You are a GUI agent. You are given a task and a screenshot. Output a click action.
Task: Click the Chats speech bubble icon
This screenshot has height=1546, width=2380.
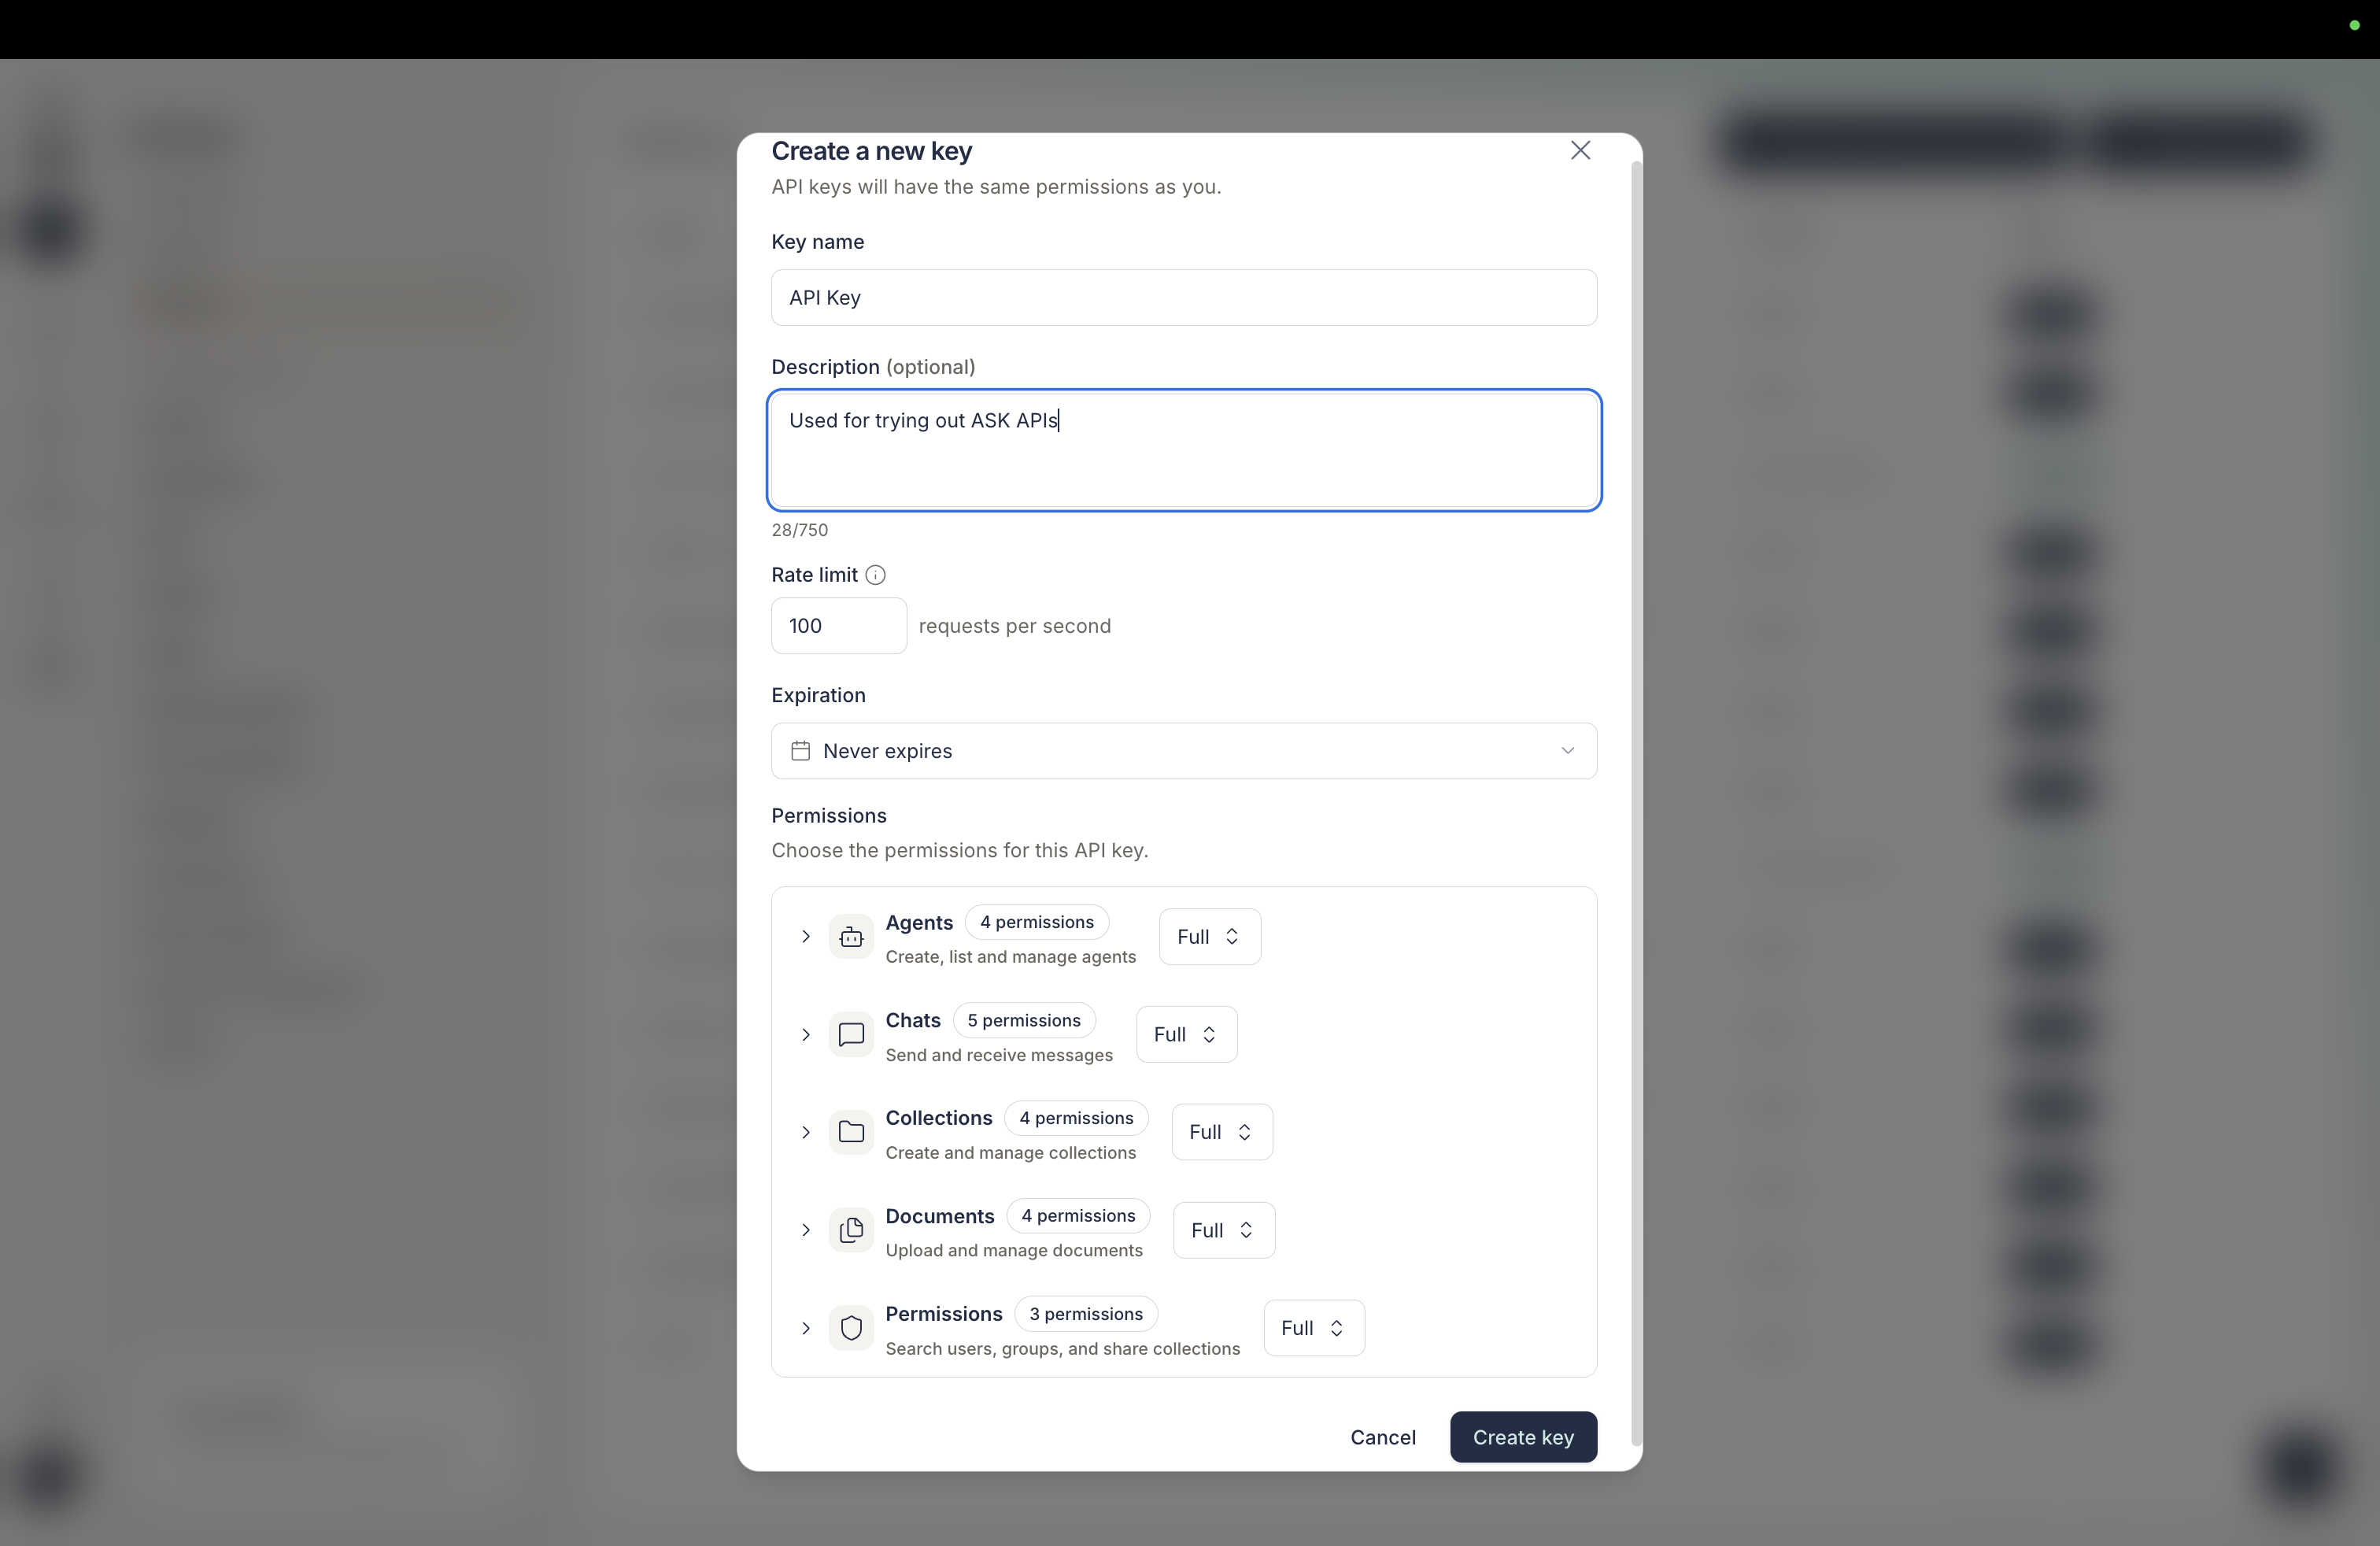[851, 1035]
